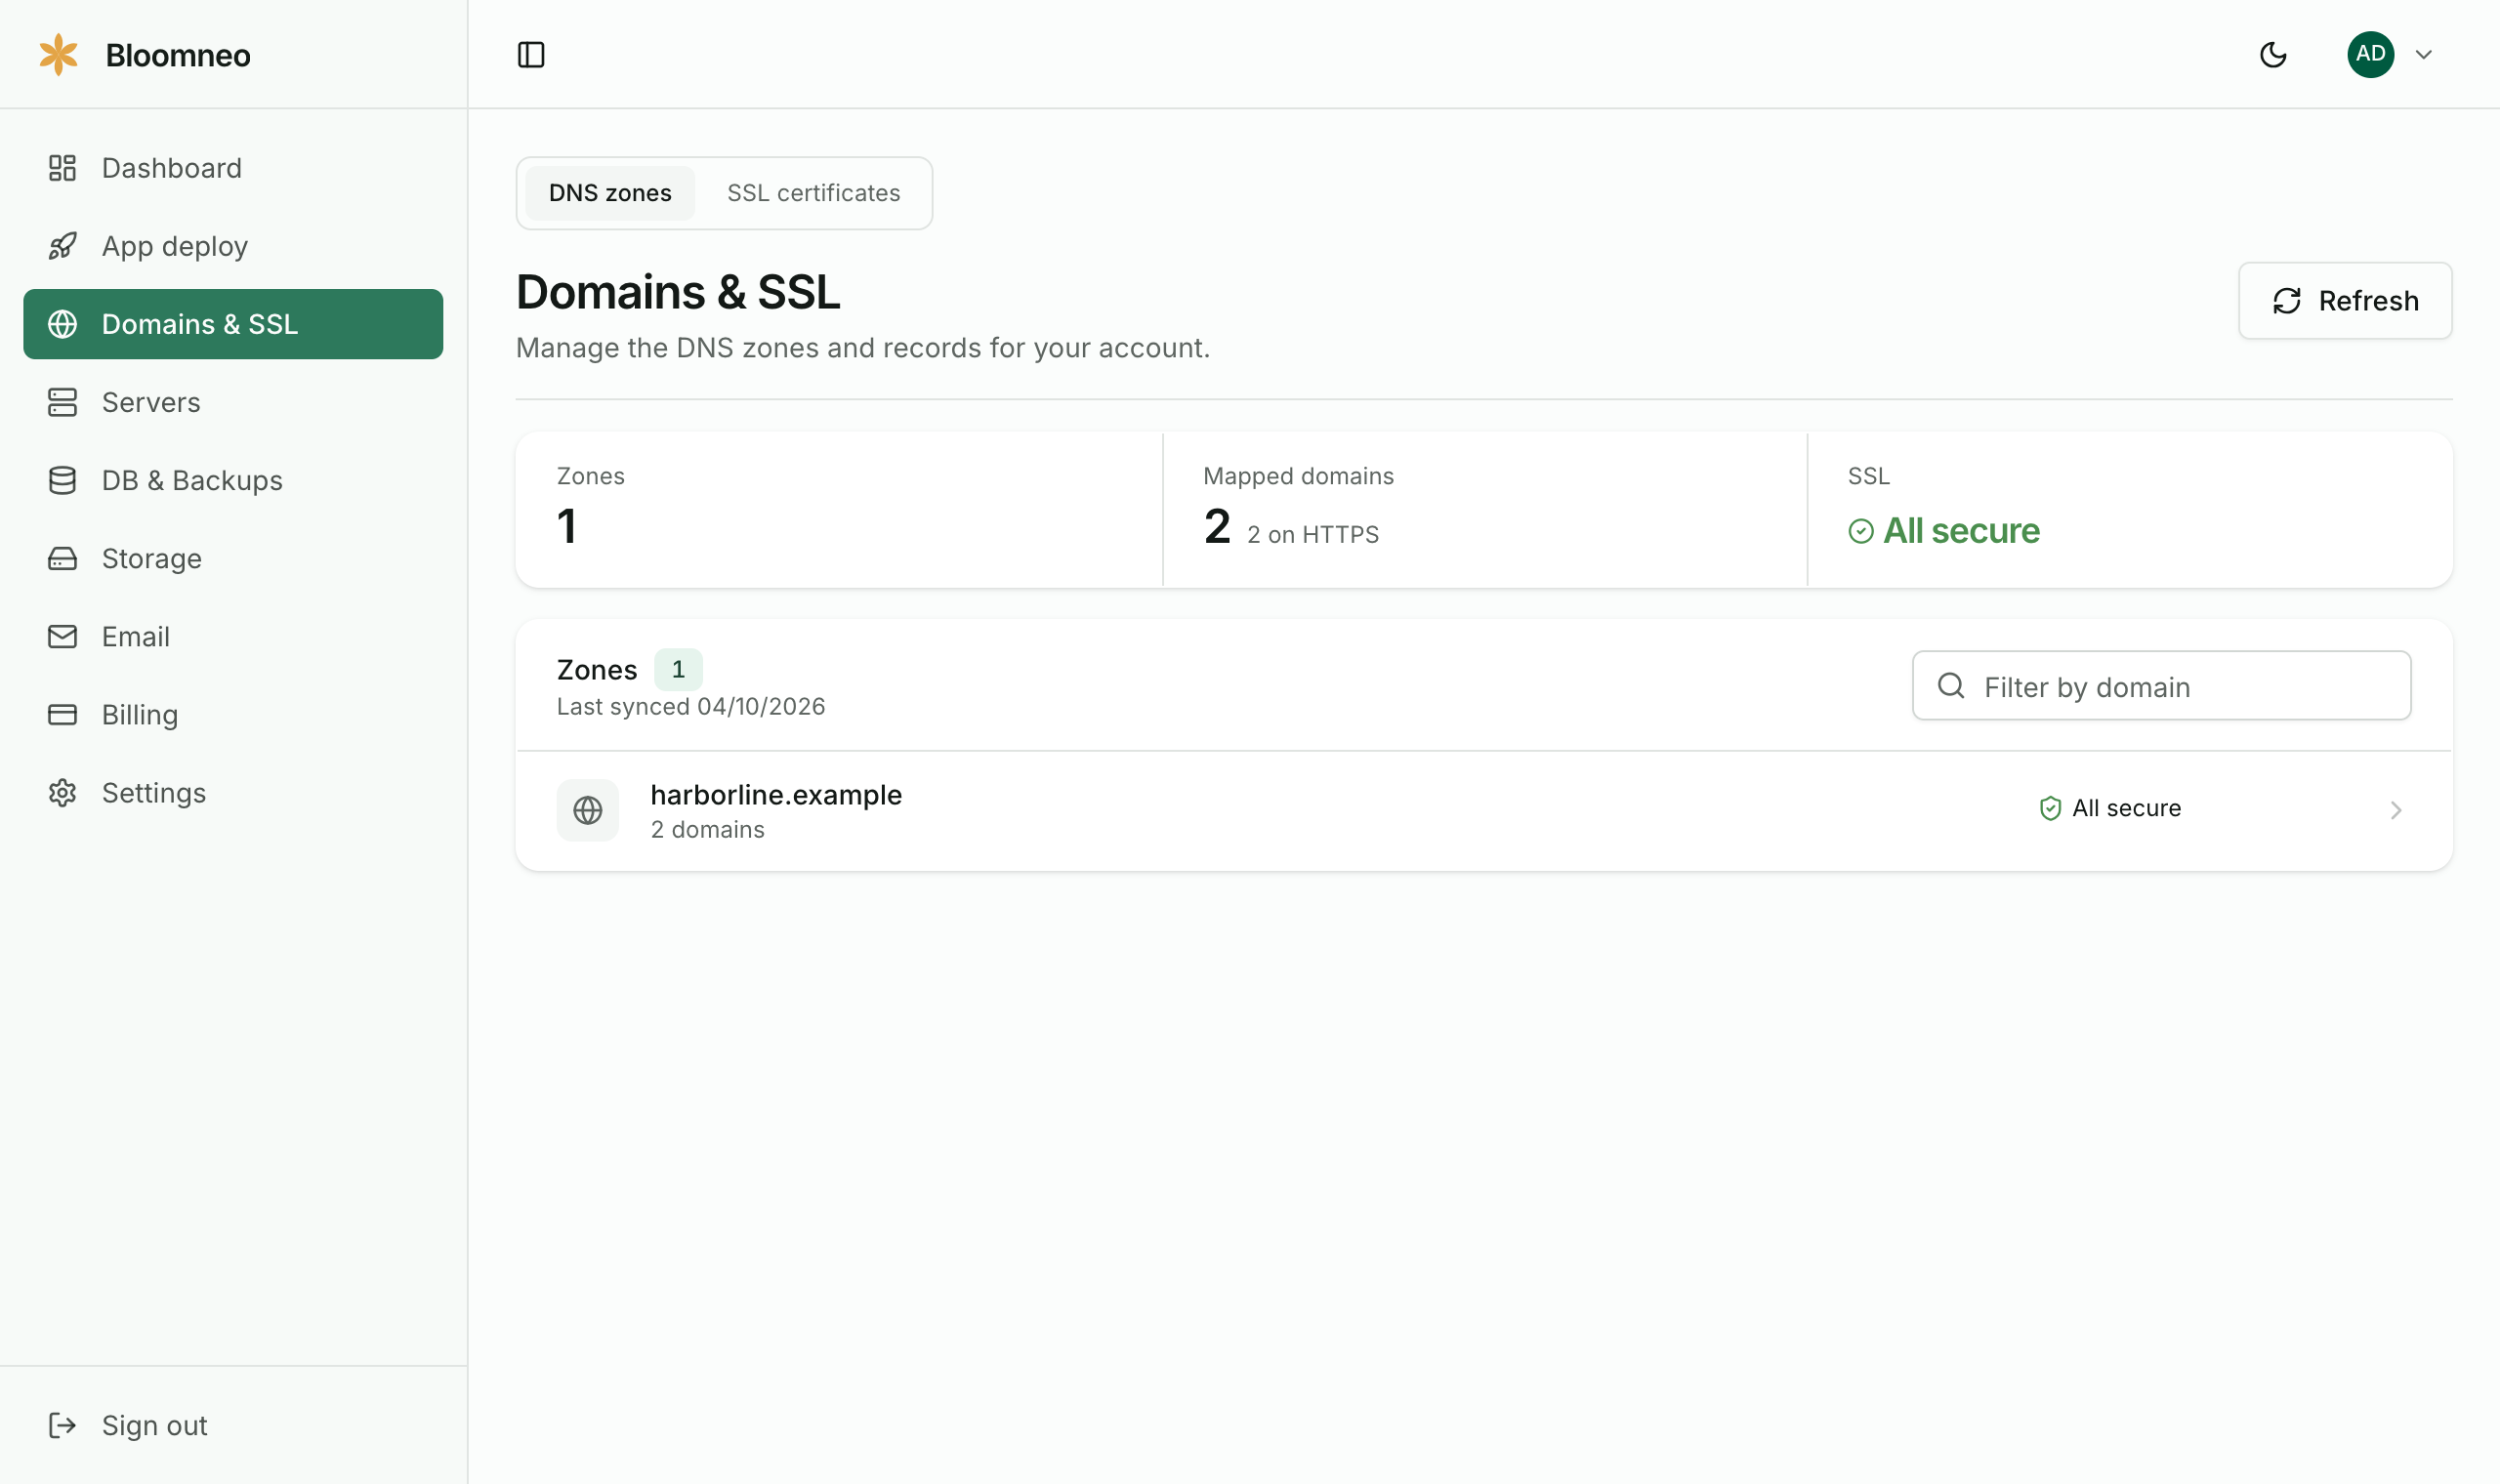This screenshot has height=1484, width=2500.
Task: Collapse the sidebar using the panel icon
Action: click(x=531, y=54)
